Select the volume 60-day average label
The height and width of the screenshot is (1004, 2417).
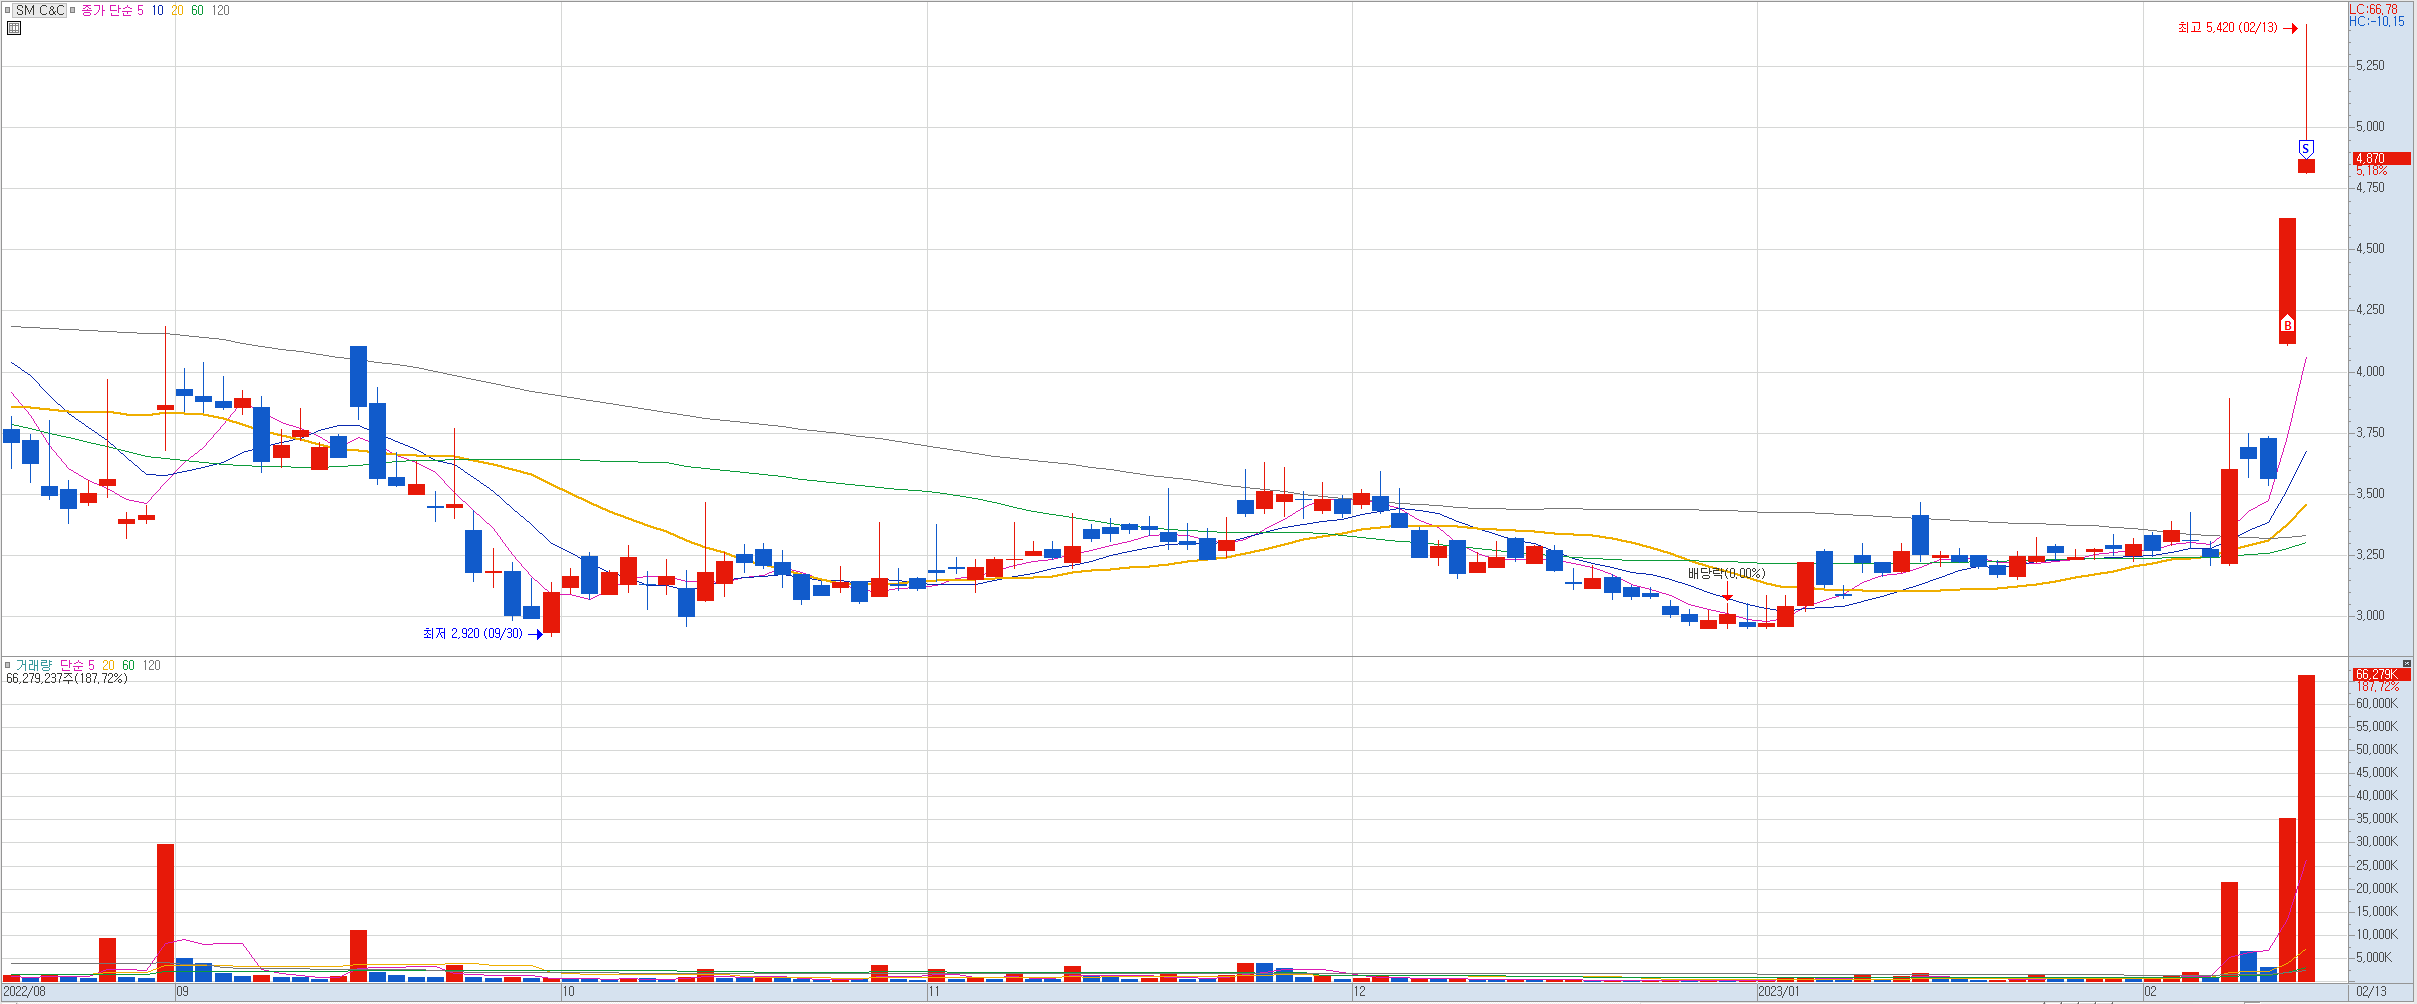point(128,665)
